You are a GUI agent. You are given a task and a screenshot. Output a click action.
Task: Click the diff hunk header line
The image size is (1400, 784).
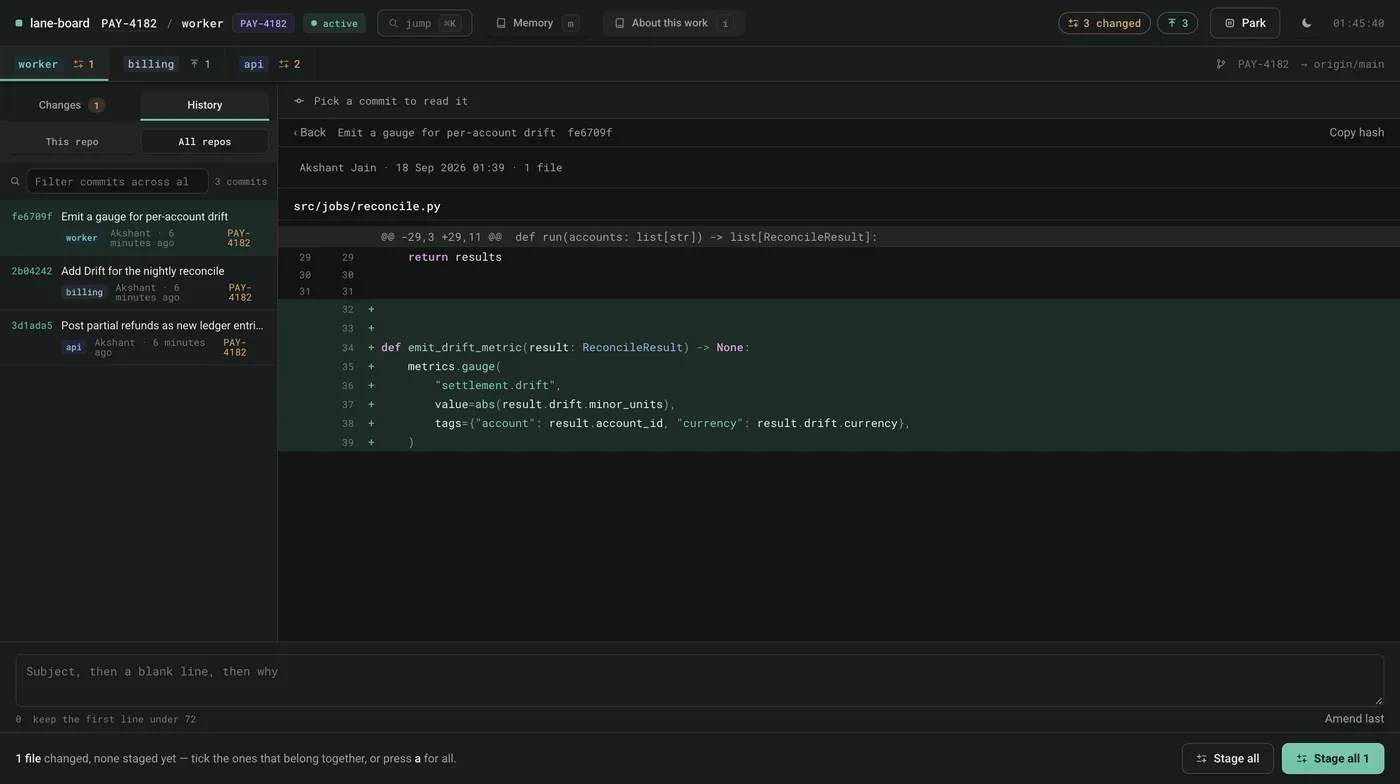click(839, 237)
